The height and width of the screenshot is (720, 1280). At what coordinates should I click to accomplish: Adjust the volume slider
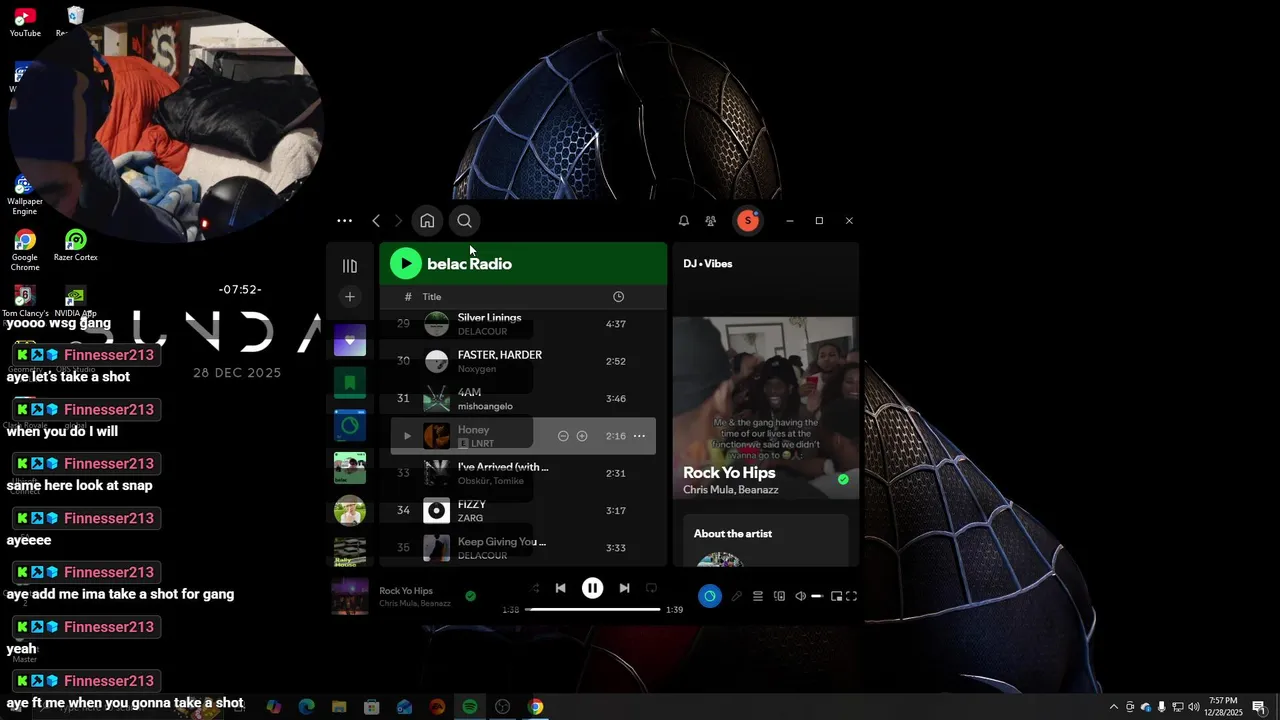pos(817,596)
